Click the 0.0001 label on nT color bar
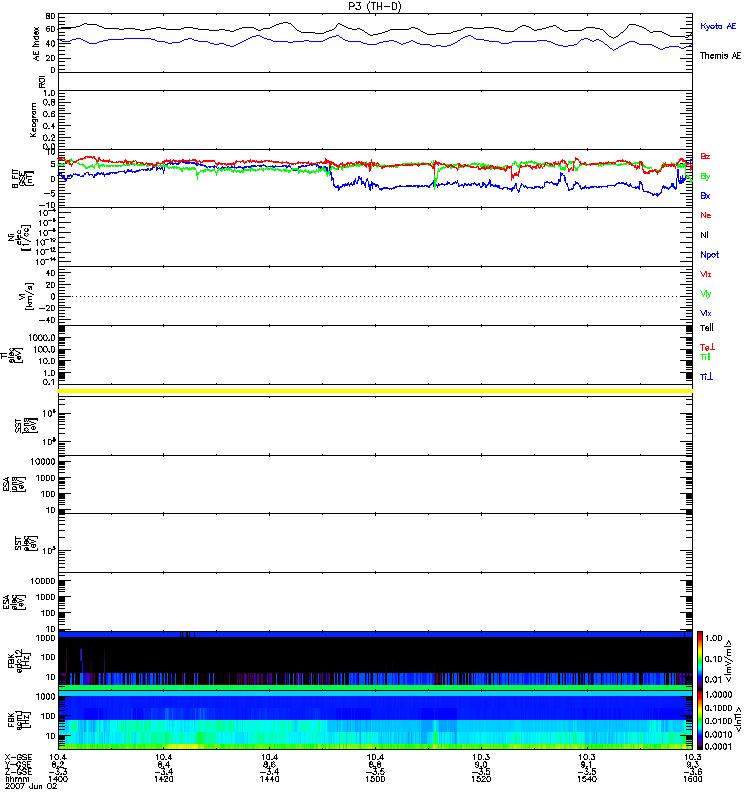Image resolution: width=750 pixels, height=800 pixels. pyautogui.click(x=718, y=746)
